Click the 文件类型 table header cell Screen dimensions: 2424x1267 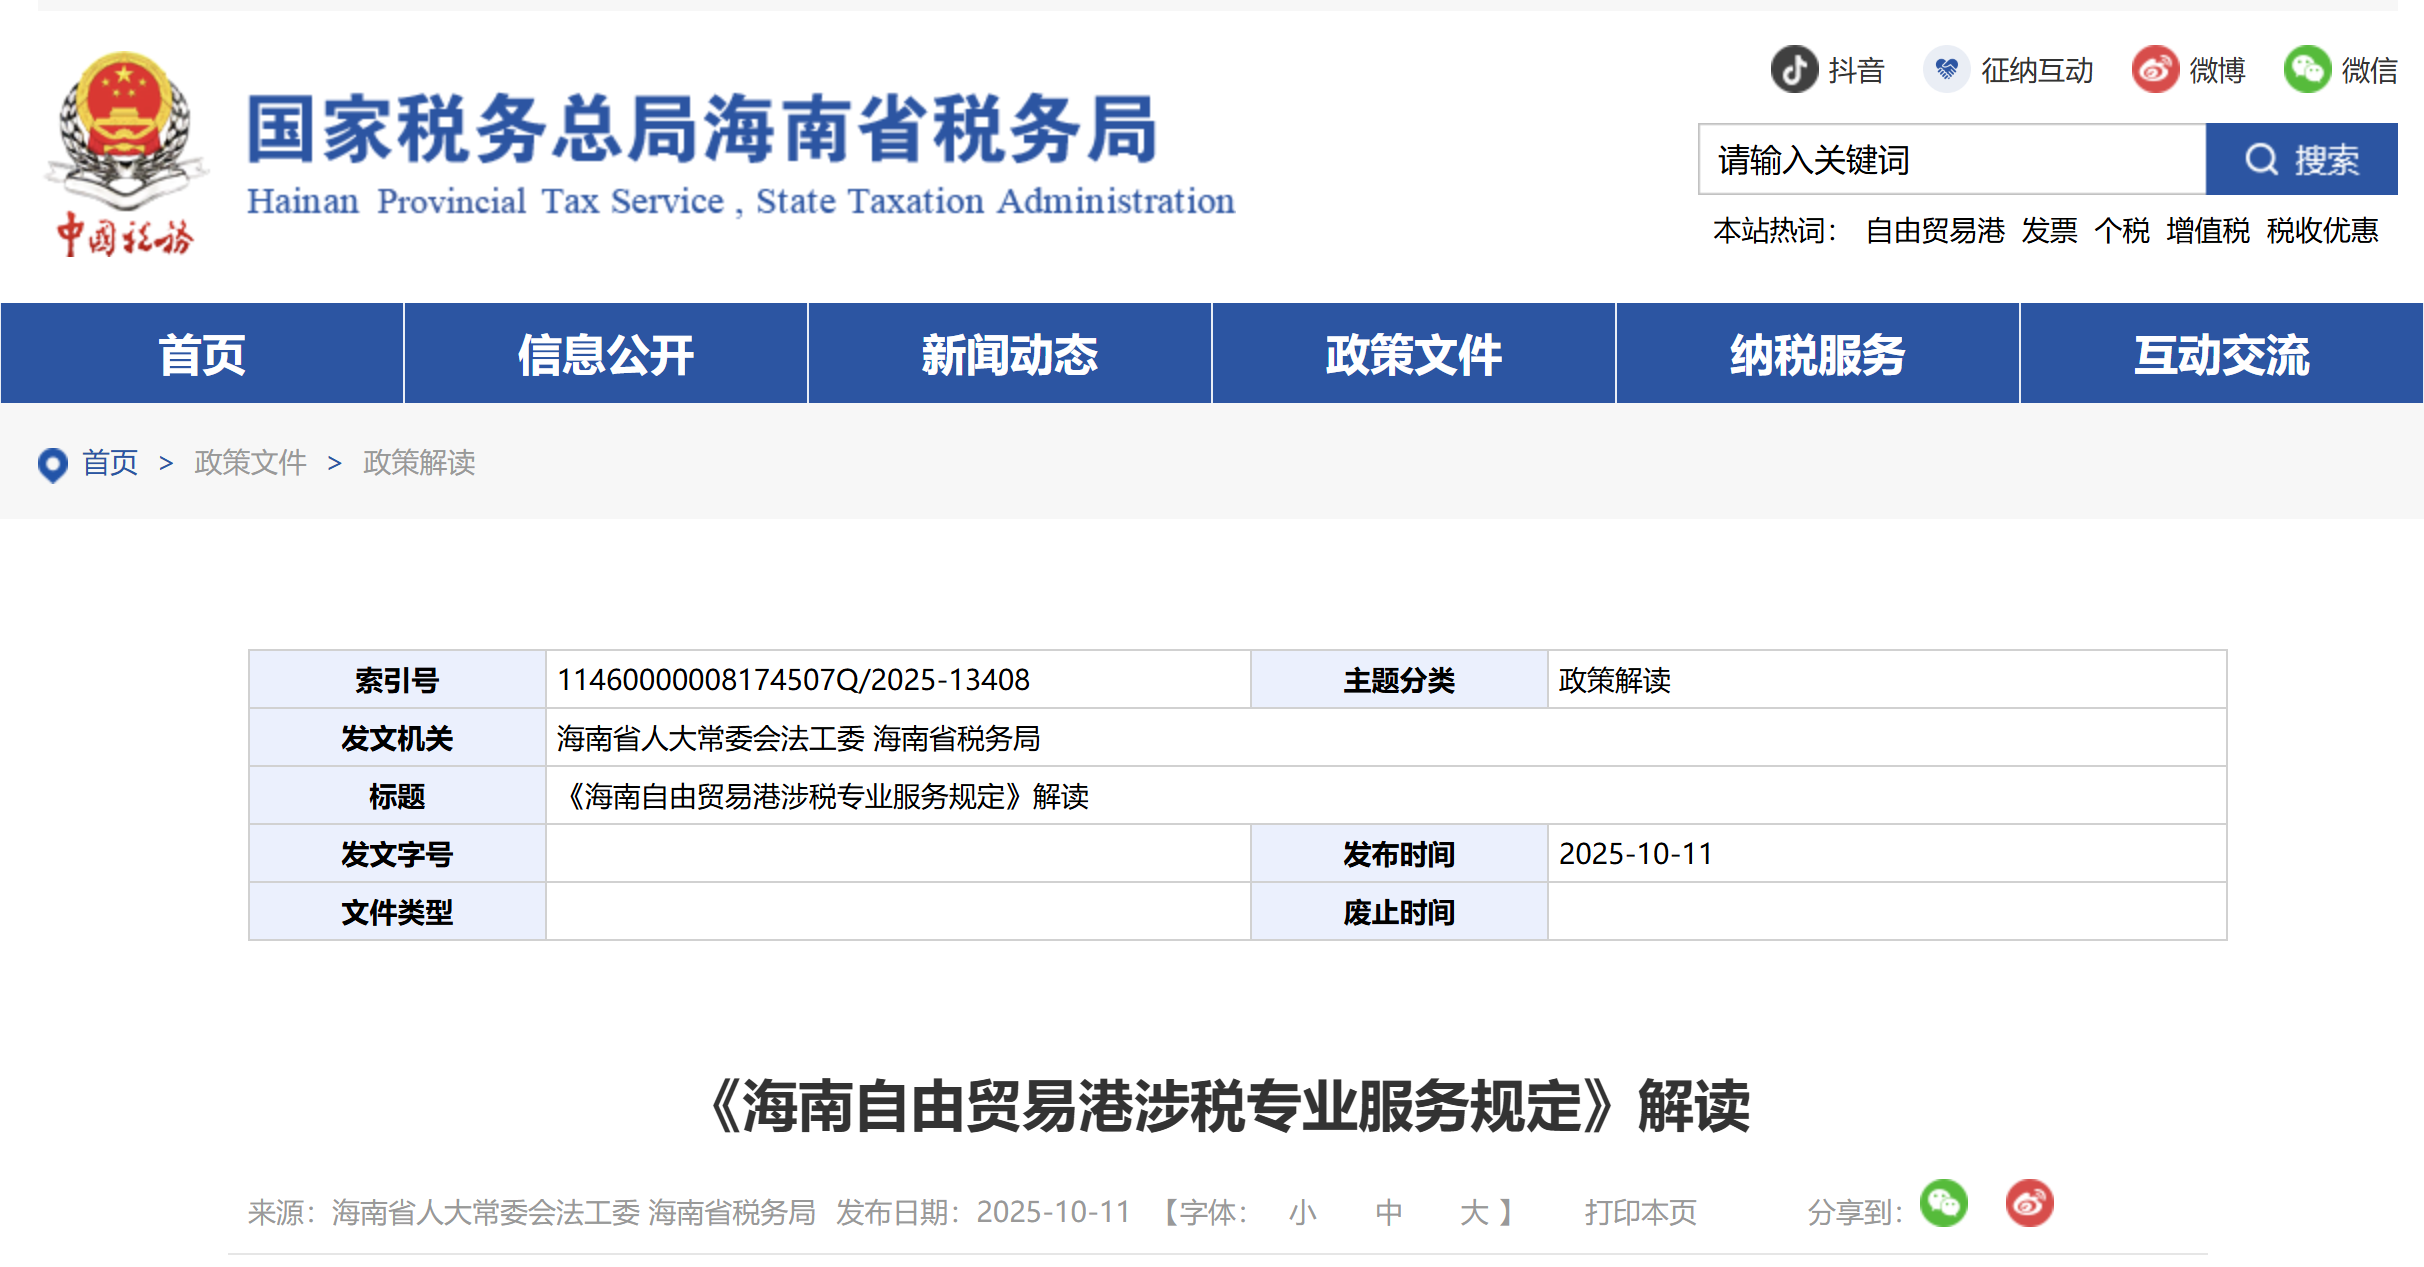[397, 912]
